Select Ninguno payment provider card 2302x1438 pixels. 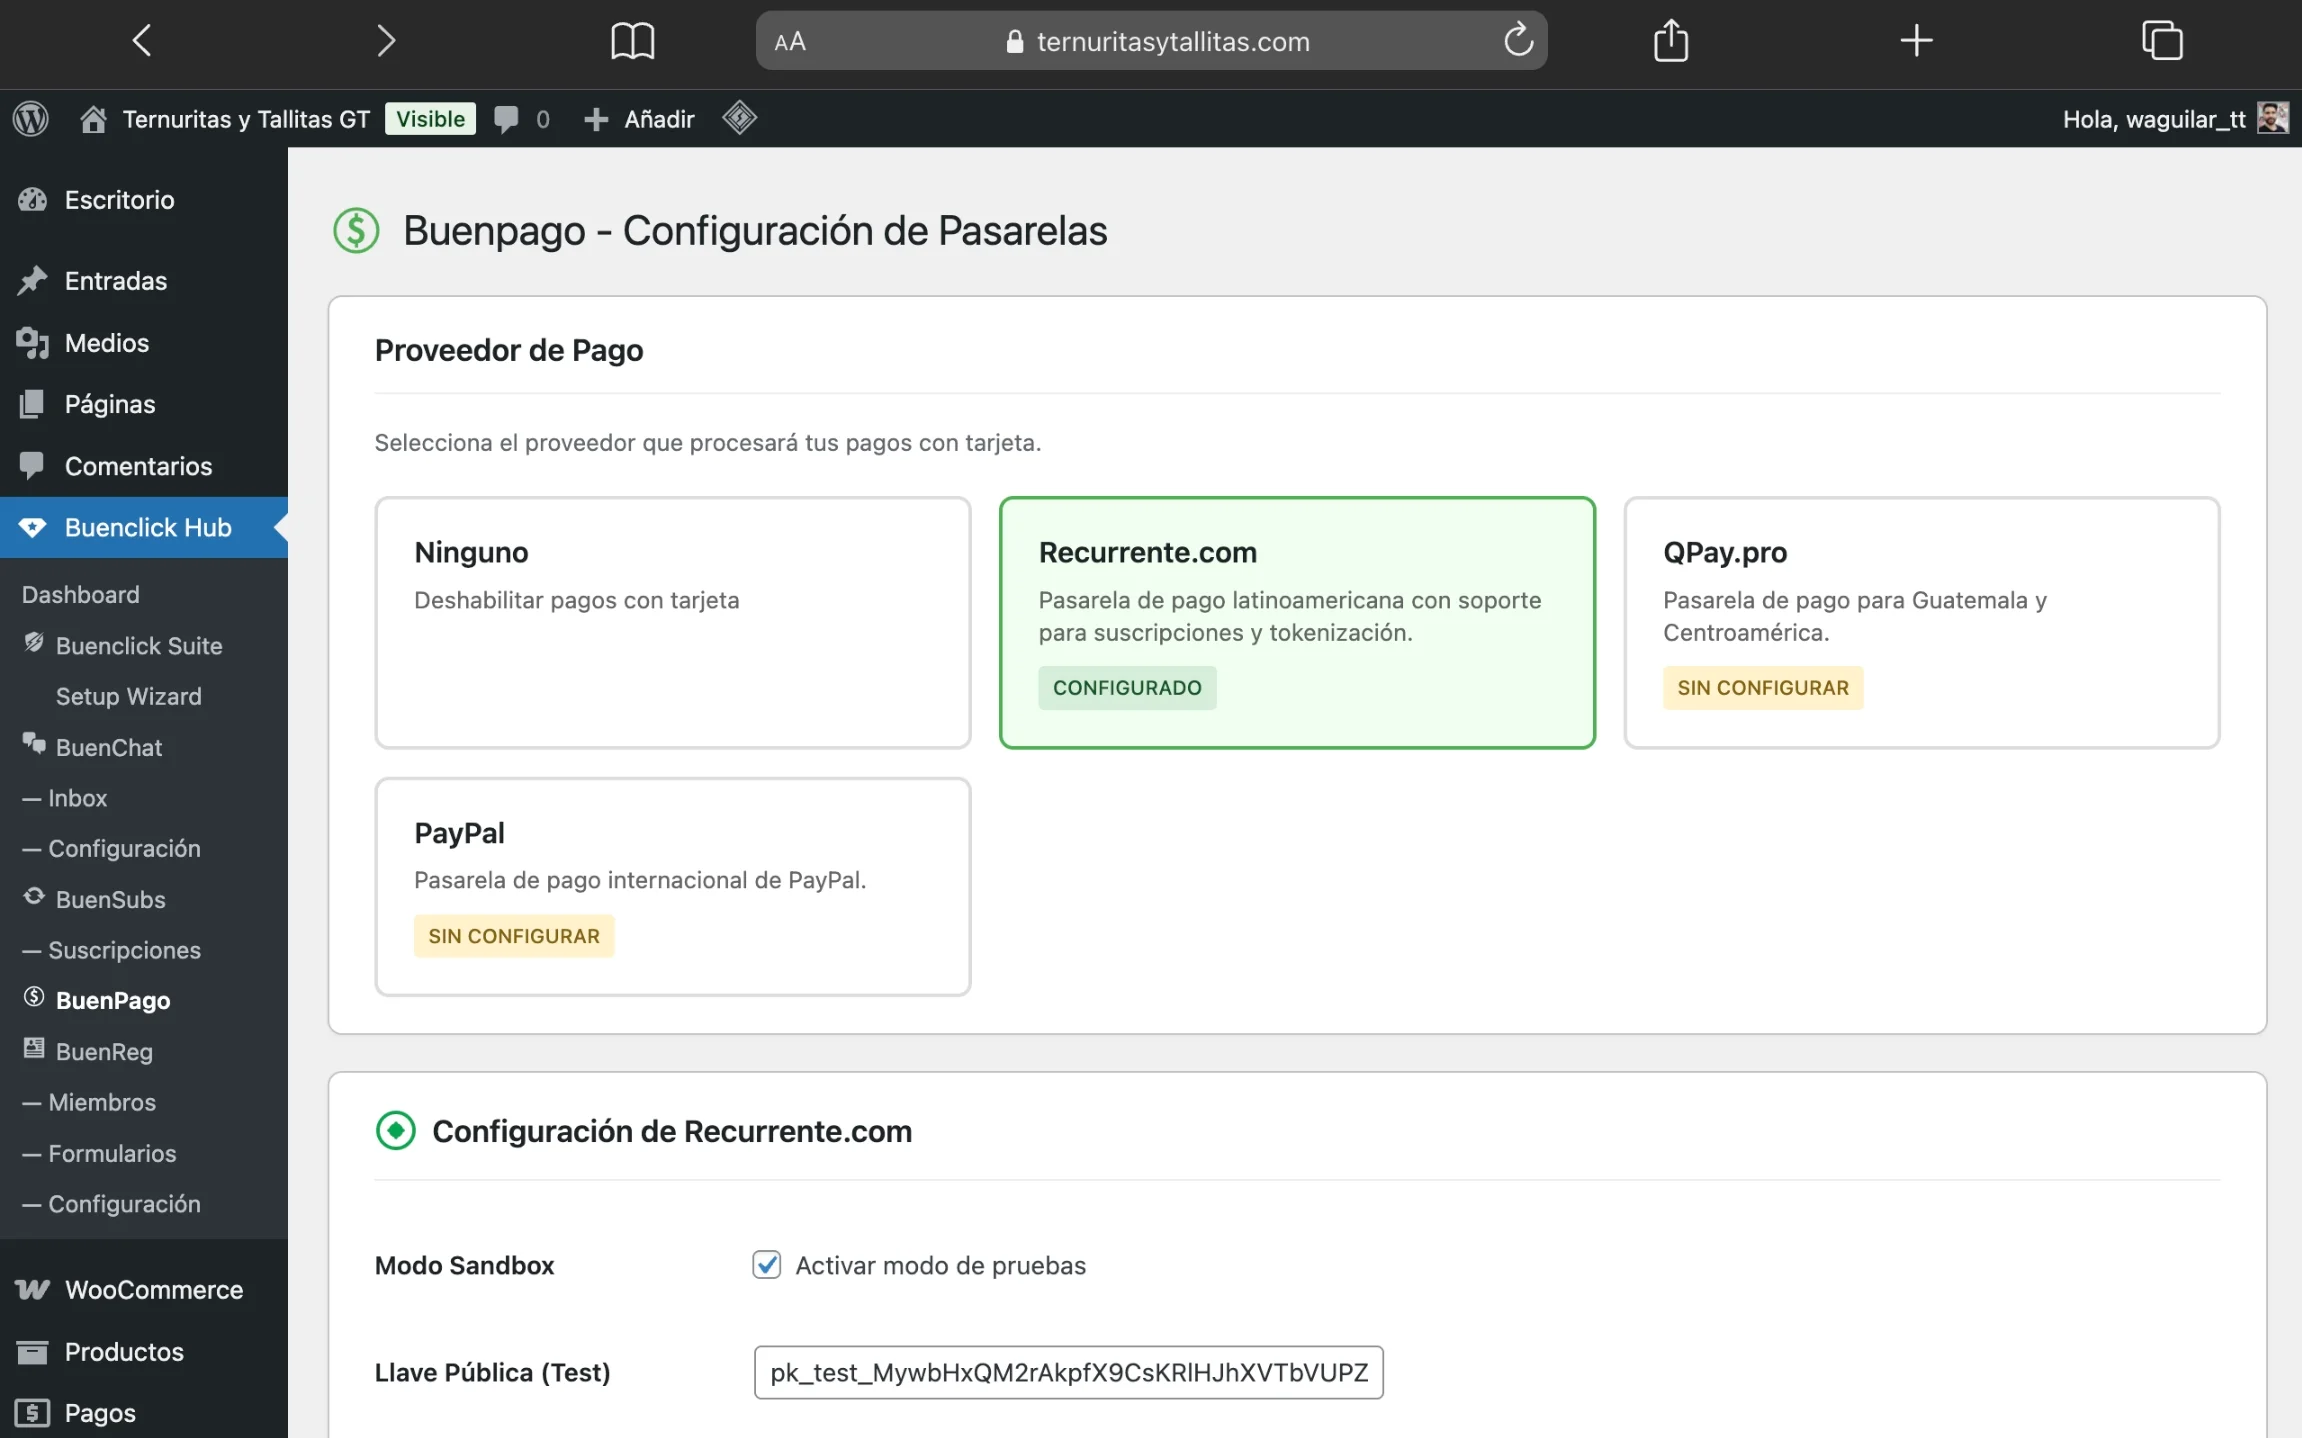672,622
